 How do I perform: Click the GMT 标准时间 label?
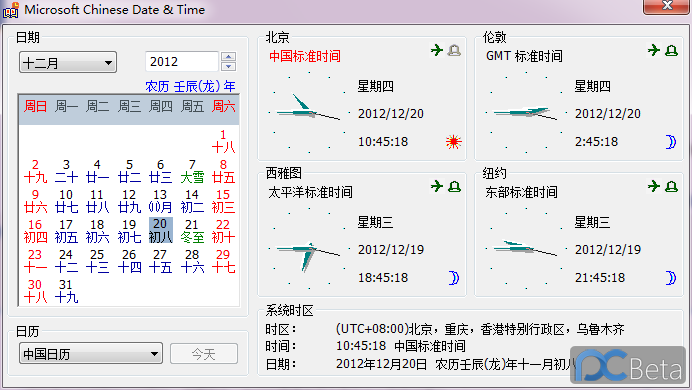pyautogui.click(x=524, y=56)
